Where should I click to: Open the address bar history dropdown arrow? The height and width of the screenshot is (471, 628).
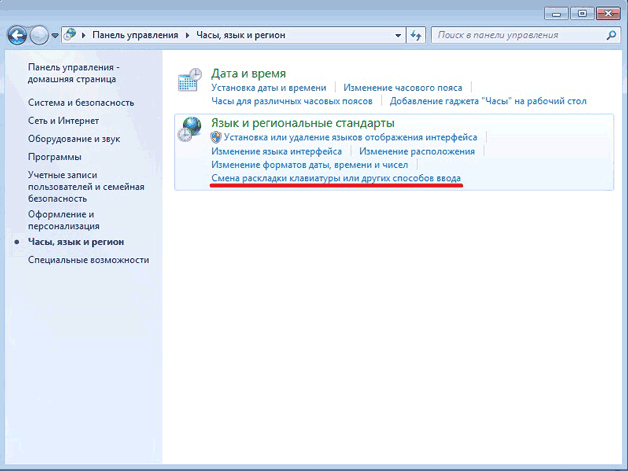[x=398, y=36]
